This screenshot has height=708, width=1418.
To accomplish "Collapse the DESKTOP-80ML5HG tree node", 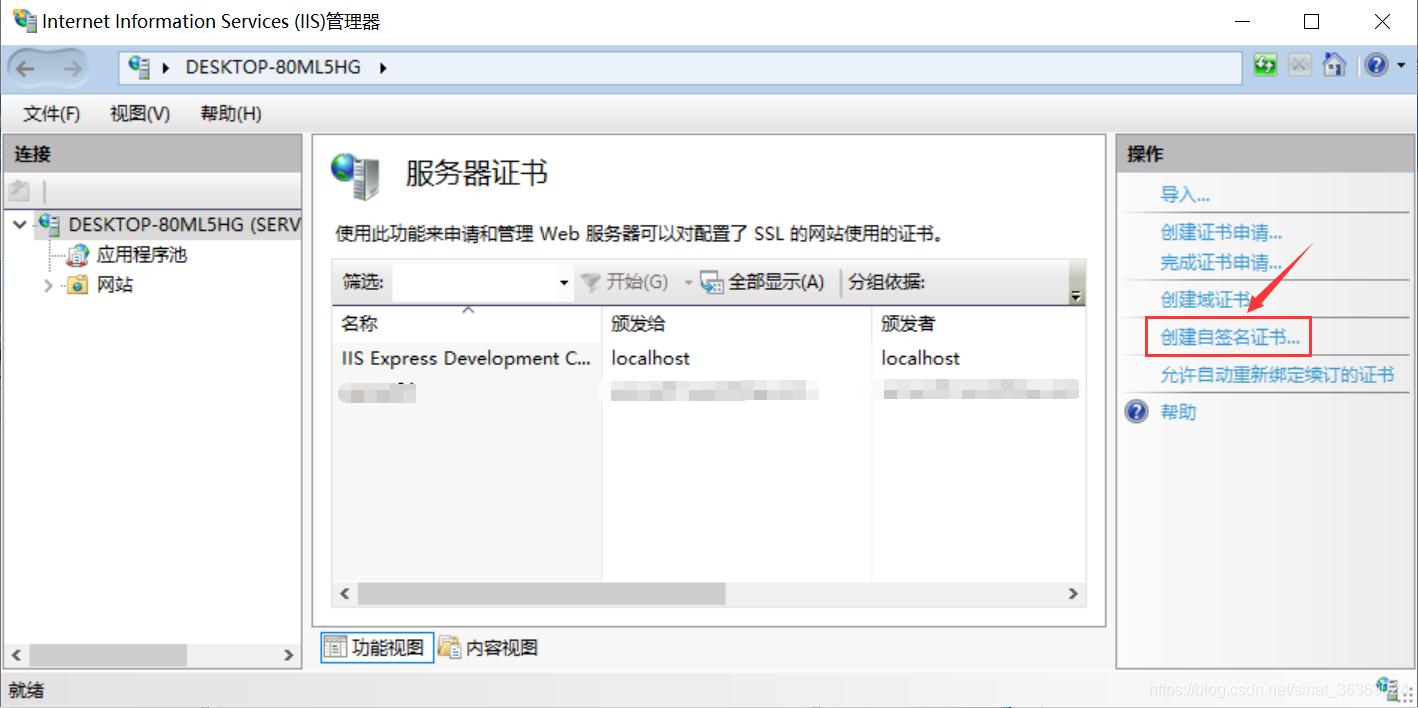I will pos(18,225).
